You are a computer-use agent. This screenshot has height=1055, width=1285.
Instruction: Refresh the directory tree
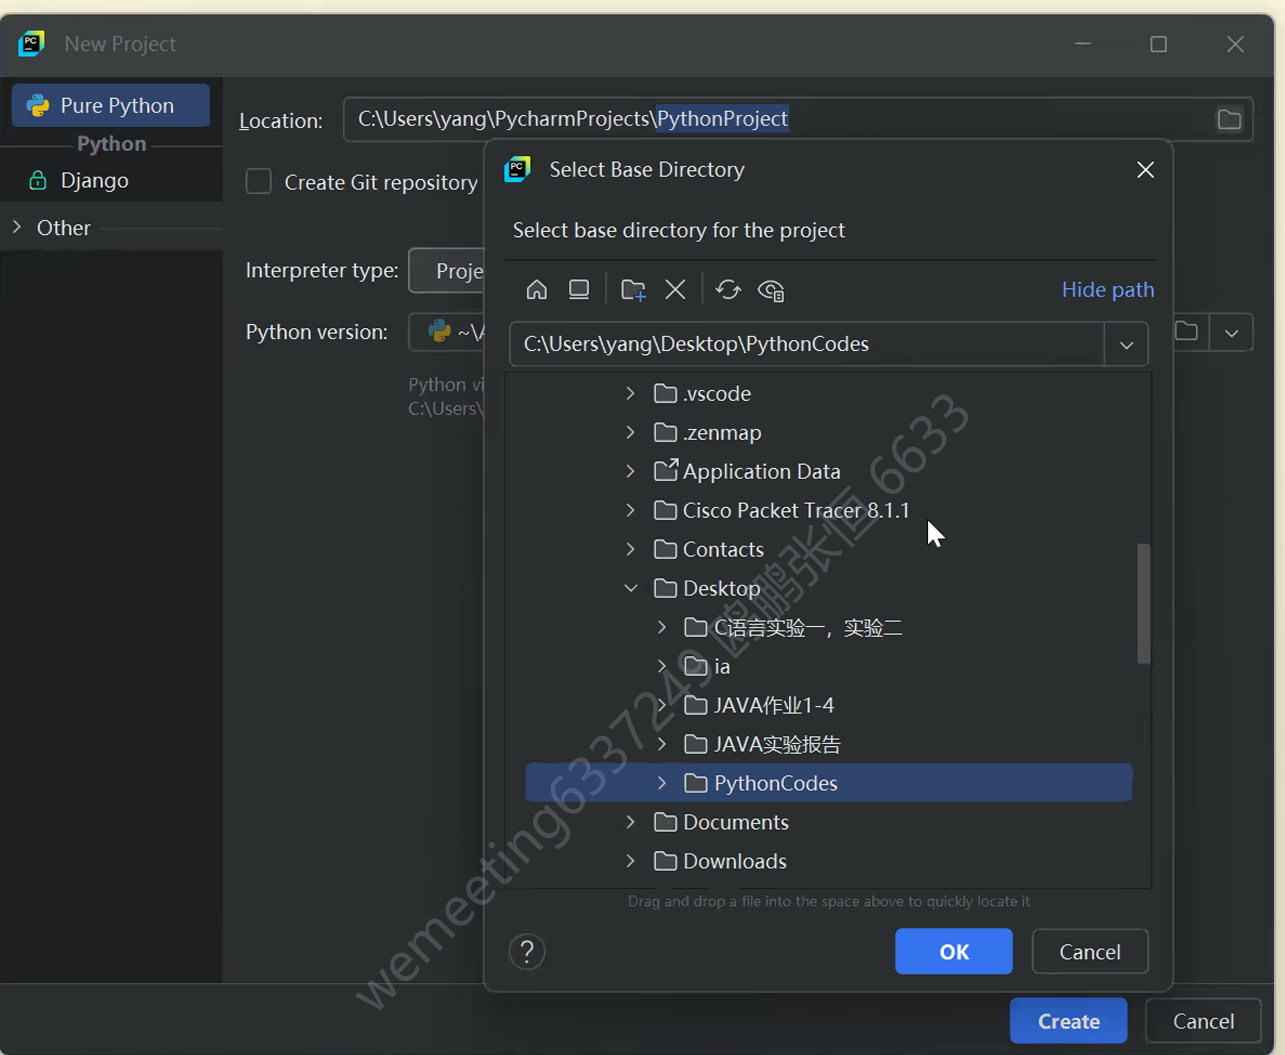(728, 290)
